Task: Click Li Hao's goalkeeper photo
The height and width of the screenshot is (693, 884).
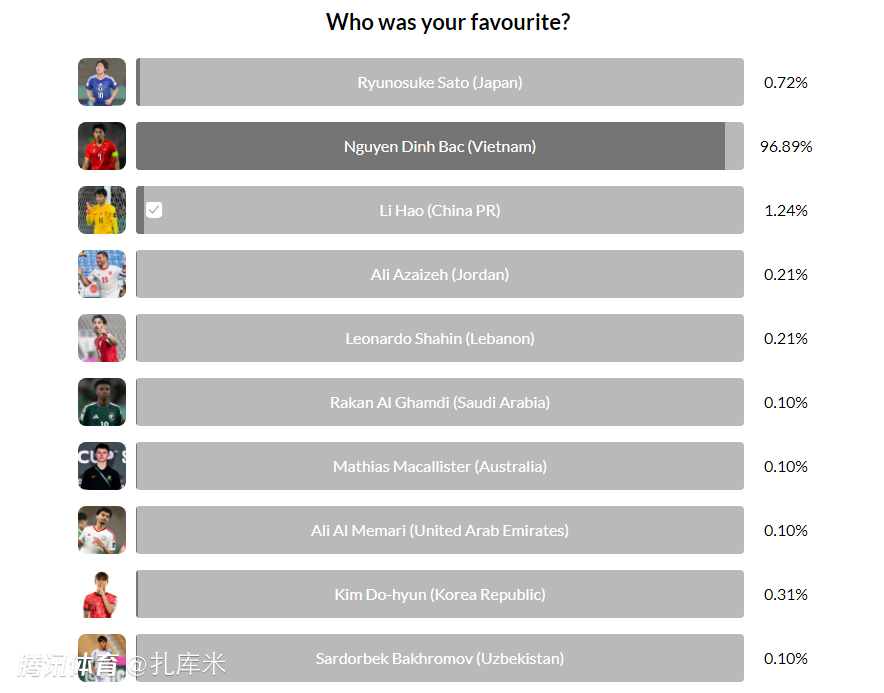Action: [x=102, y=210]
